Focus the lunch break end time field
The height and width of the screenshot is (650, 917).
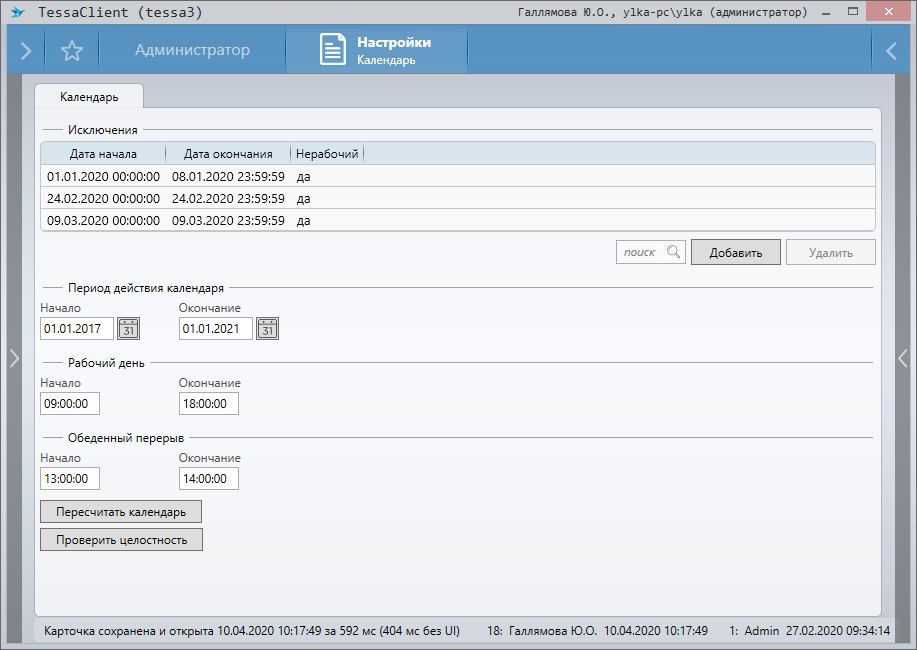pyautogui.click(x=208, y=479)
